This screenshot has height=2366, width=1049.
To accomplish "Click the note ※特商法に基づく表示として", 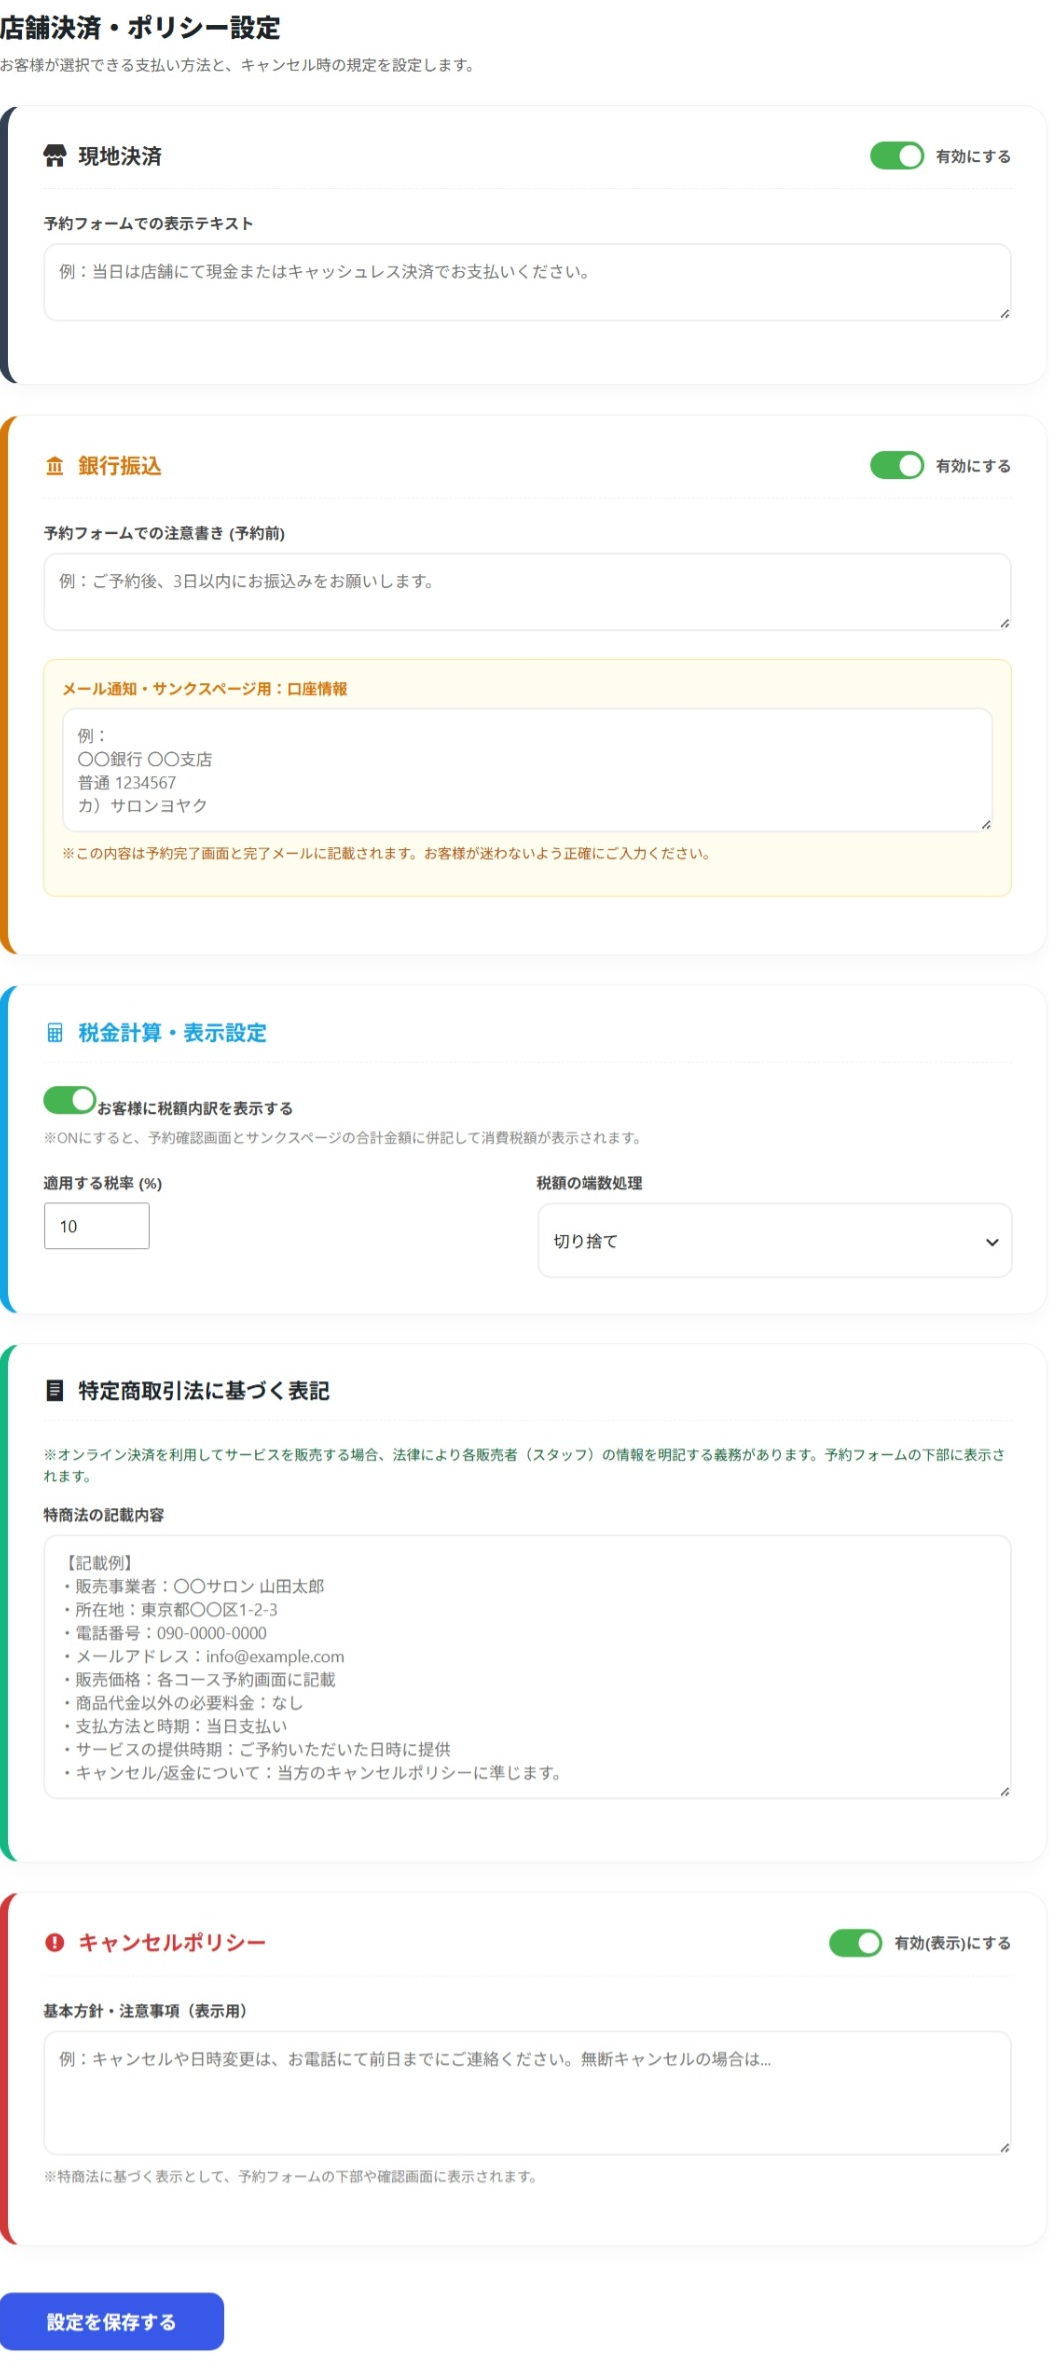I will click(x=290, y=2177).
